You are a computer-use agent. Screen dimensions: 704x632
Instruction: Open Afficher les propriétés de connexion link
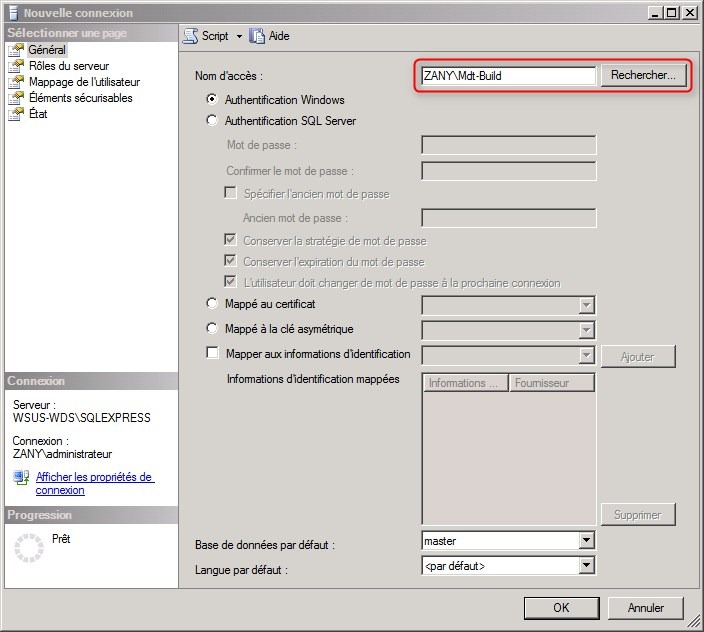95,483
